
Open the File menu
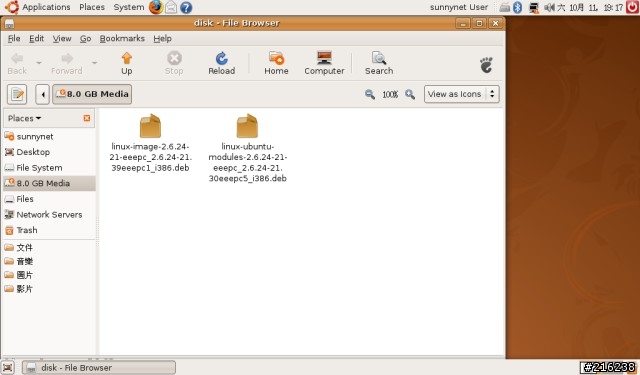tap(14, 38)
